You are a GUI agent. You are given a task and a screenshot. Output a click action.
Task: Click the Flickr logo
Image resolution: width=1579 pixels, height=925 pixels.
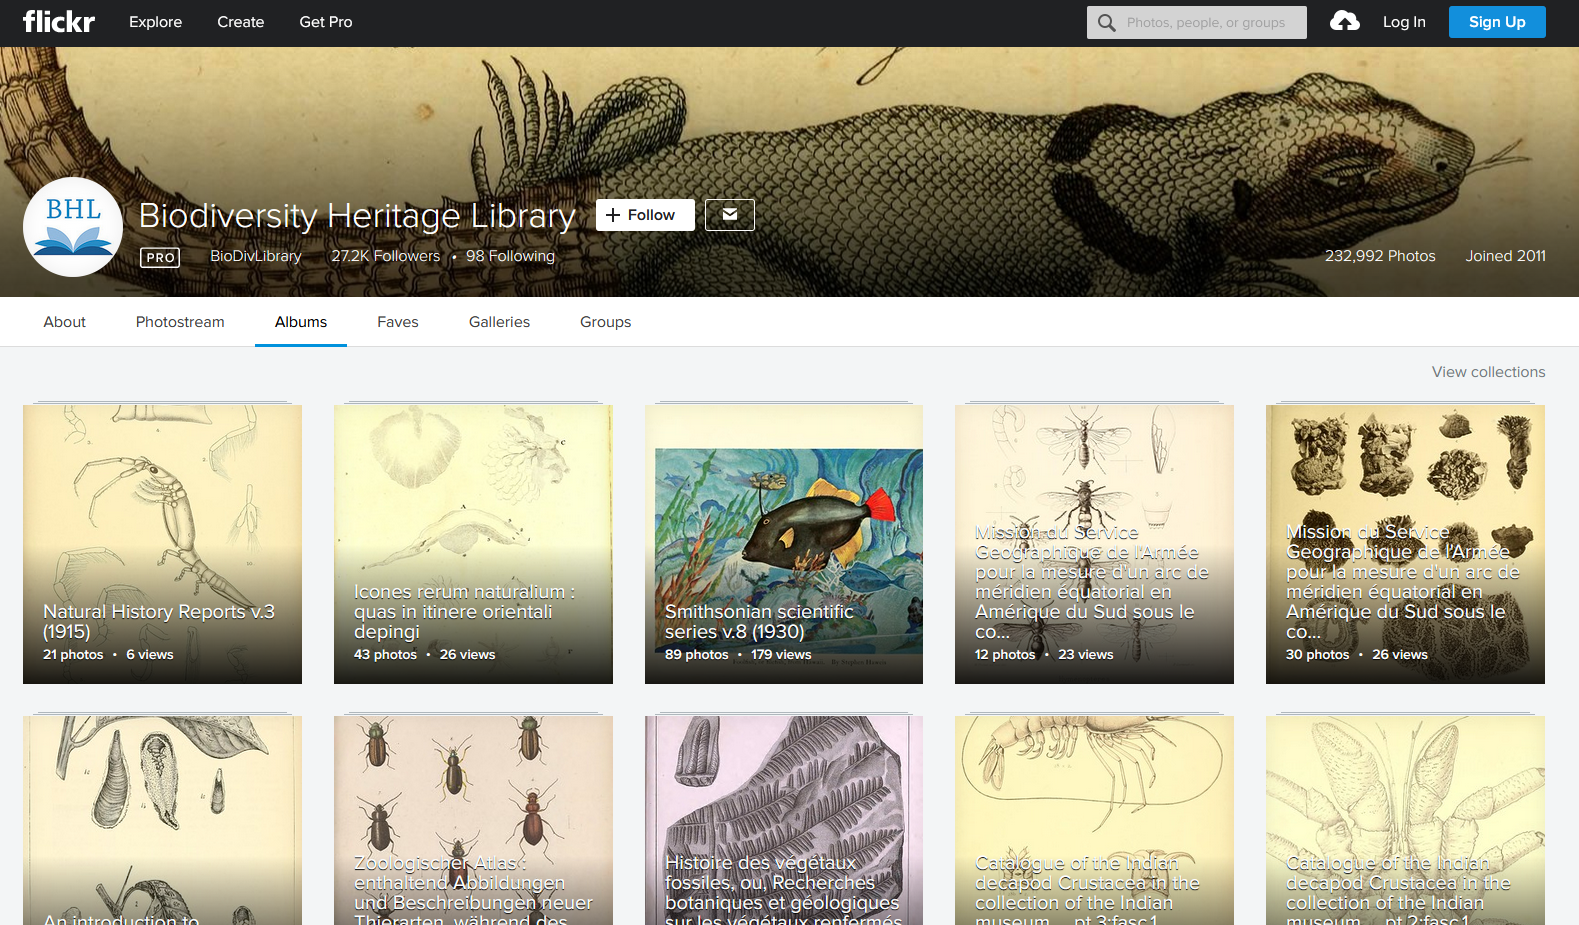[59, 21]
